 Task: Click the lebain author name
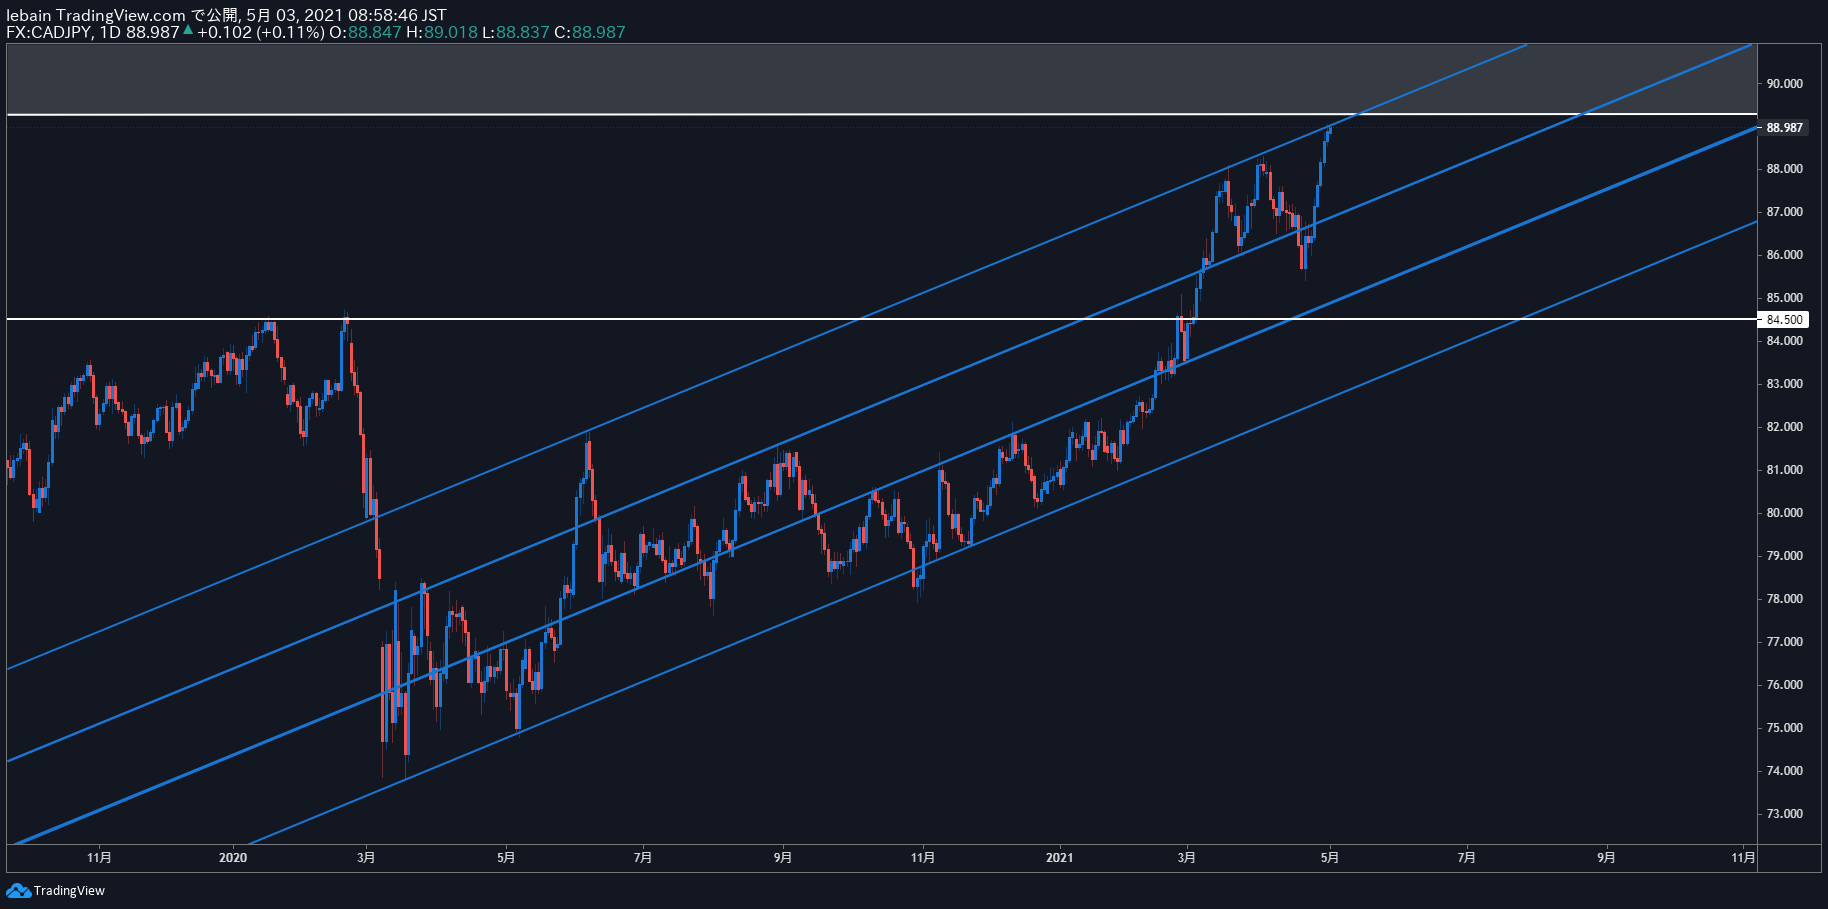28,15
